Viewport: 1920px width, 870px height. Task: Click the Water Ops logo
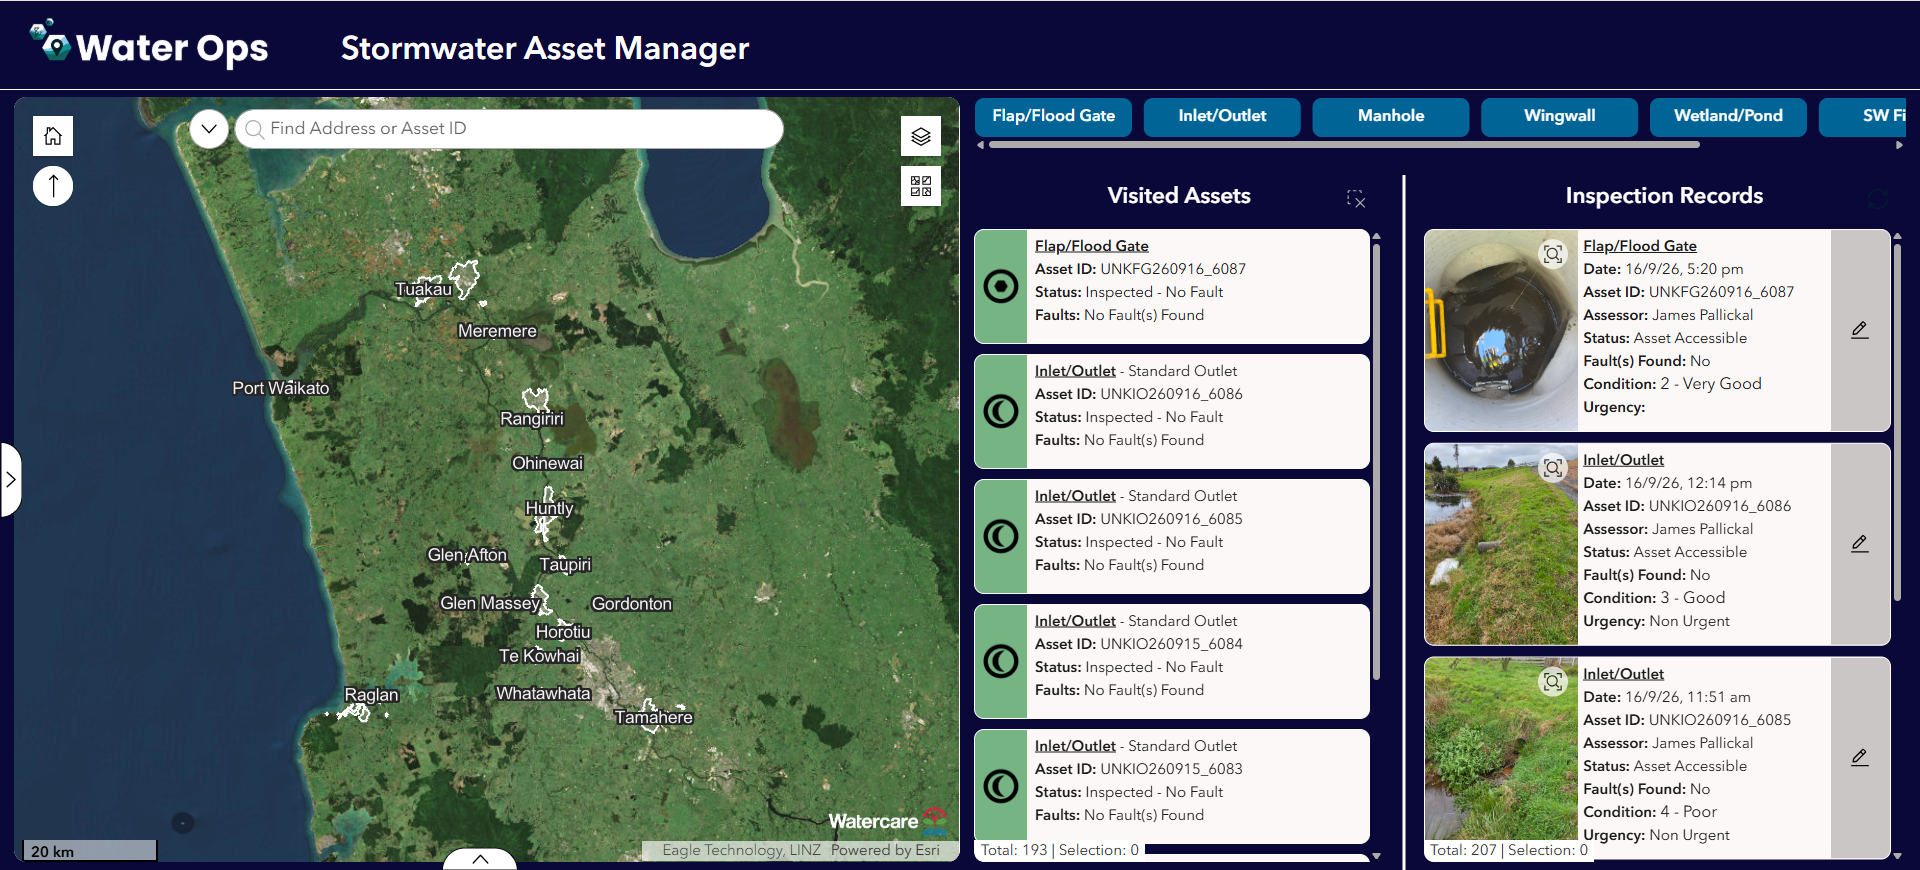[x=150, y=45]
